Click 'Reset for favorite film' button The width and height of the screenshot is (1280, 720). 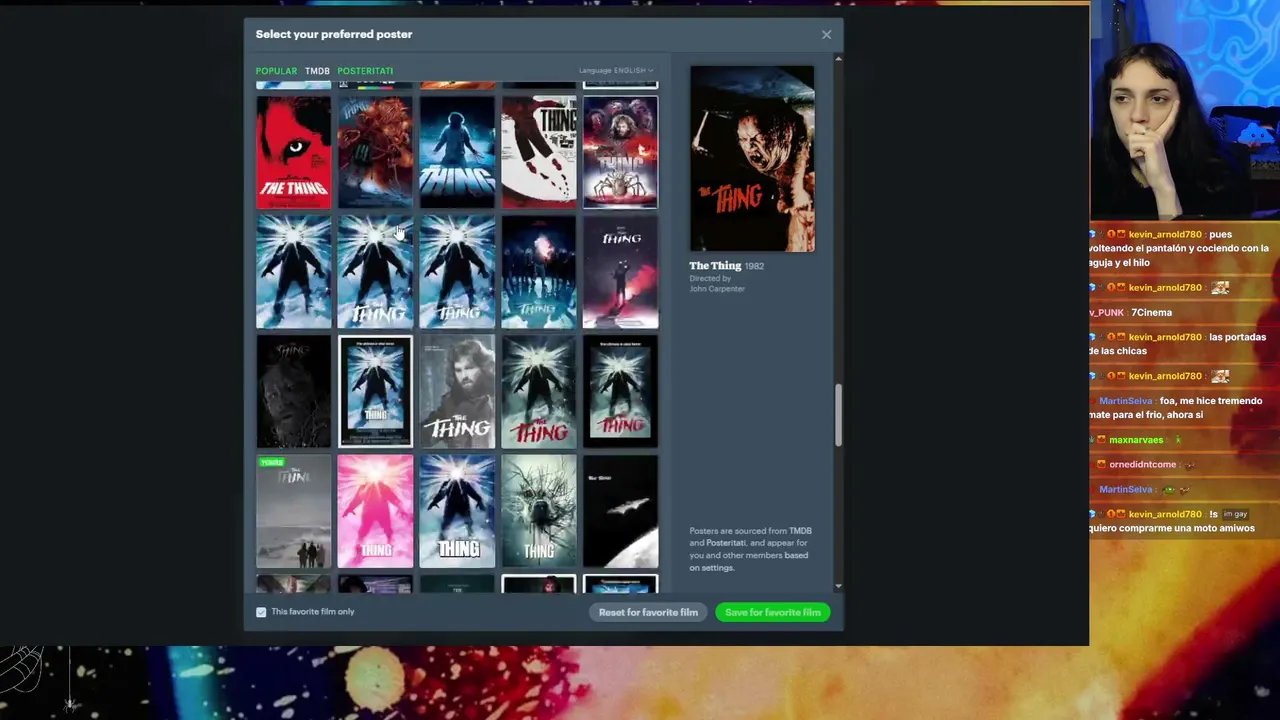point(648,612)
